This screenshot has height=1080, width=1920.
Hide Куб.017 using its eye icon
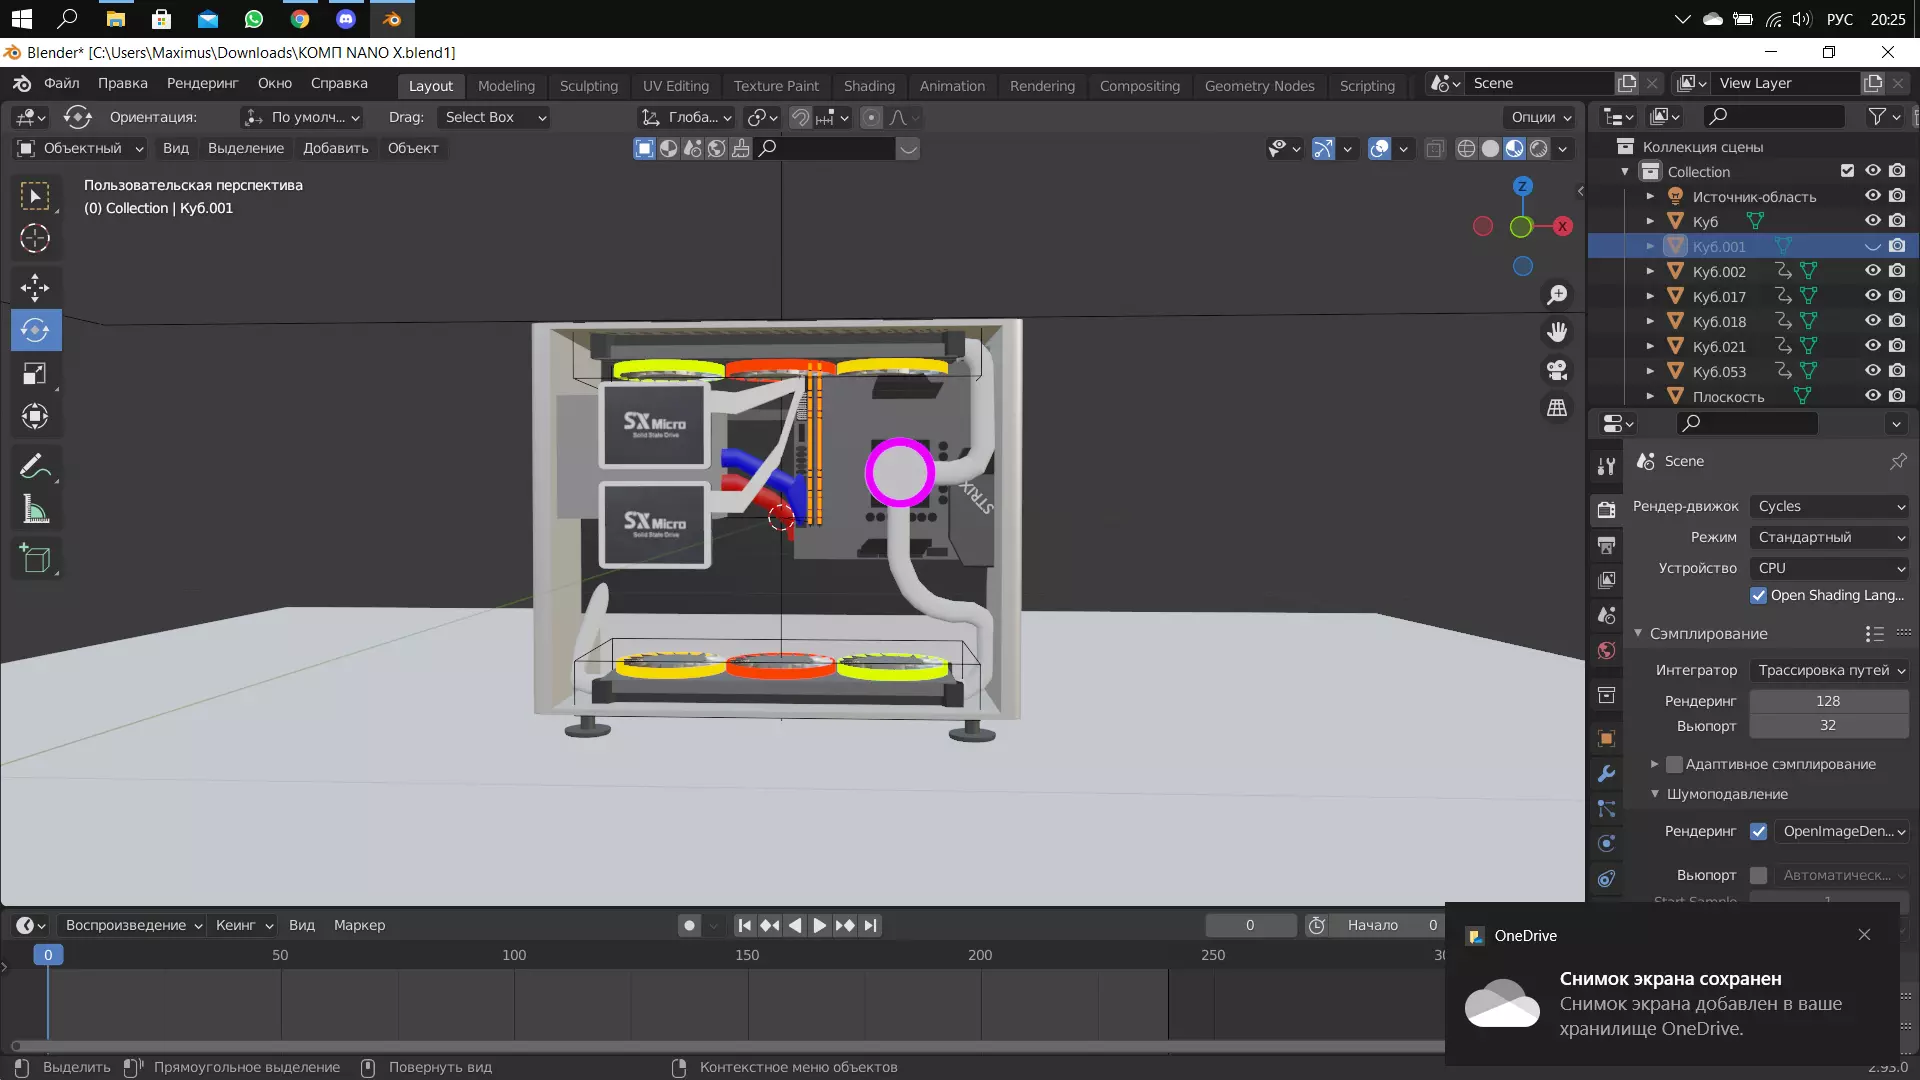(1872, 296)
